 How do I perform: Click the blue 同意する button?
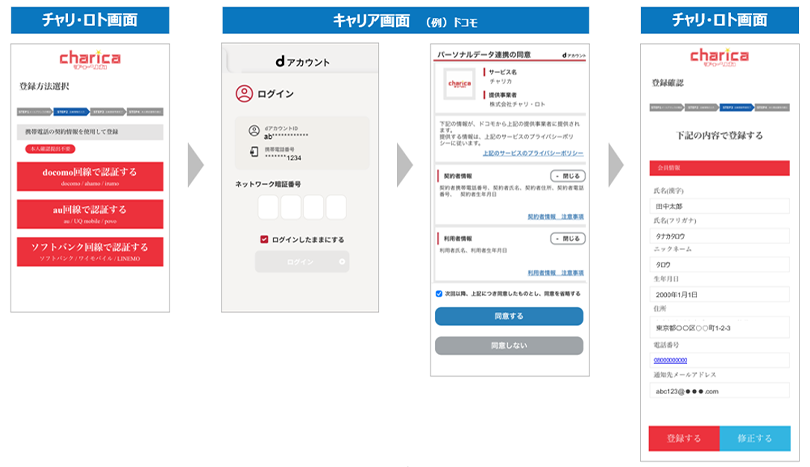tap(509, 316)
